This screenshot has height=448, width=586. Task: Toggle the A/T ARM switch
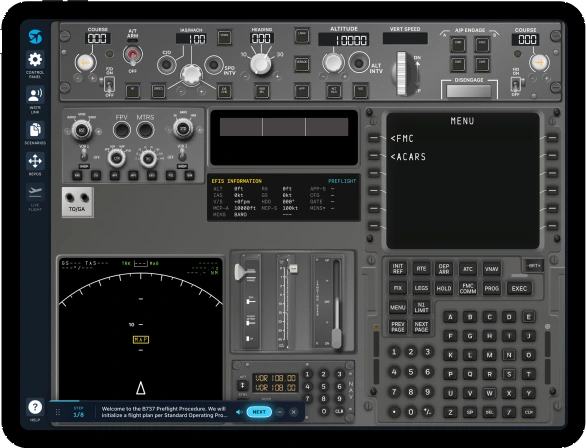click(133, 55)
